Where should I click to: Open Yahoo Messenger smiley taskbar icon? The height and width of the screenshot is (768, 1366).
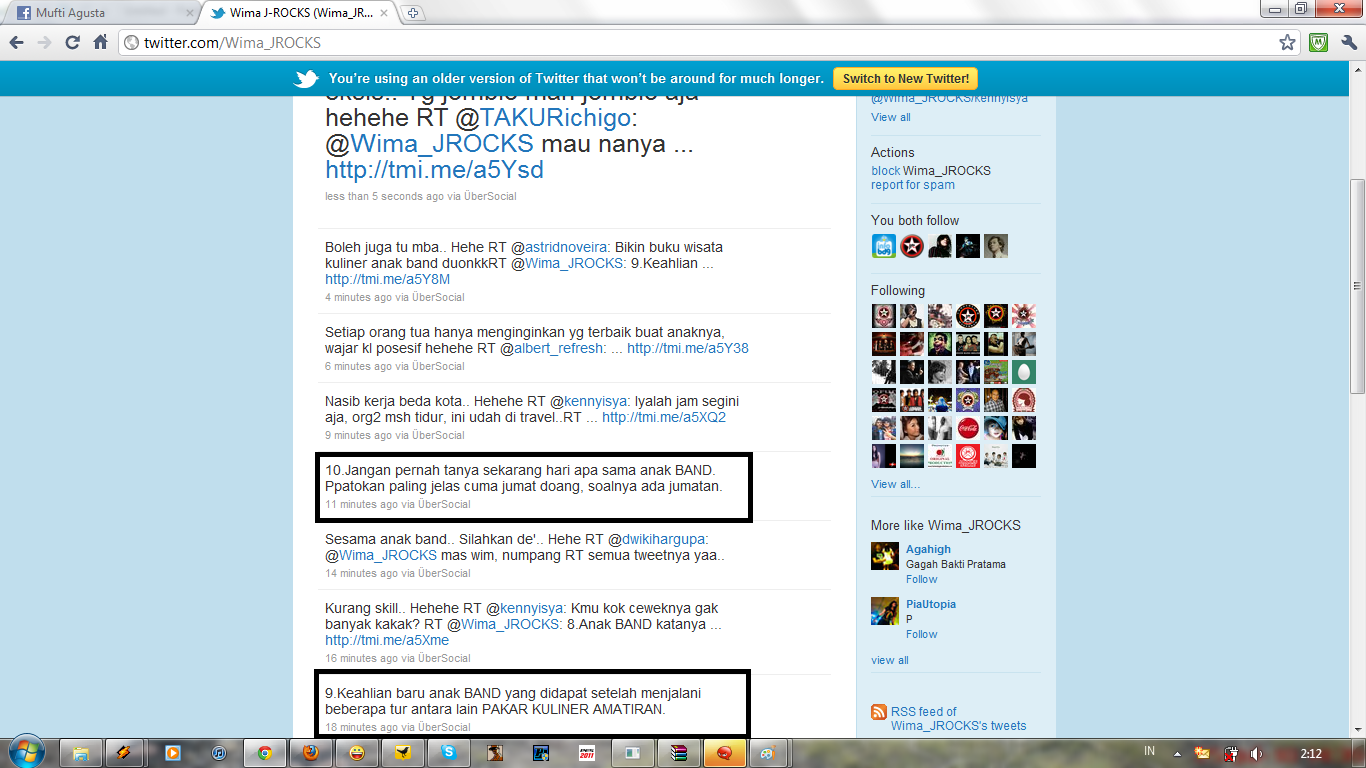coord(356,753)
